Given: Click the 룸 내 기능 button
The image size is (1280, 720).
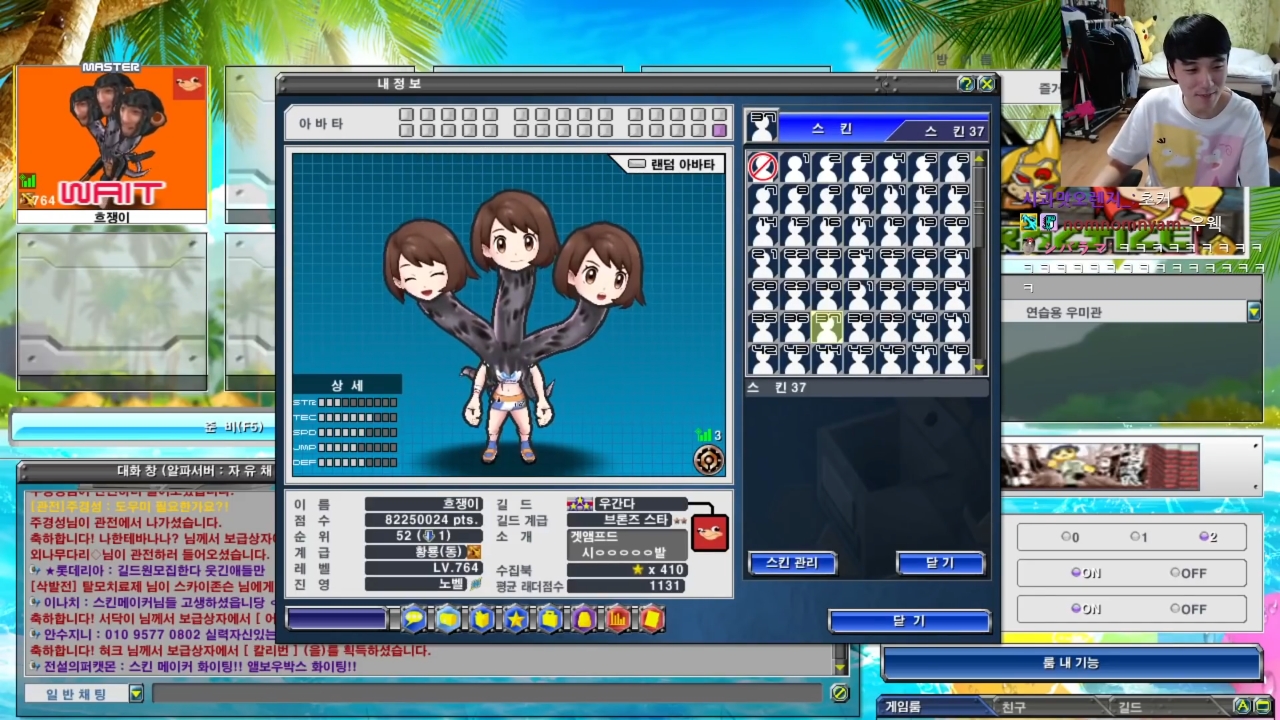Looking at the screenshot, I should [x=1071, y=663].
